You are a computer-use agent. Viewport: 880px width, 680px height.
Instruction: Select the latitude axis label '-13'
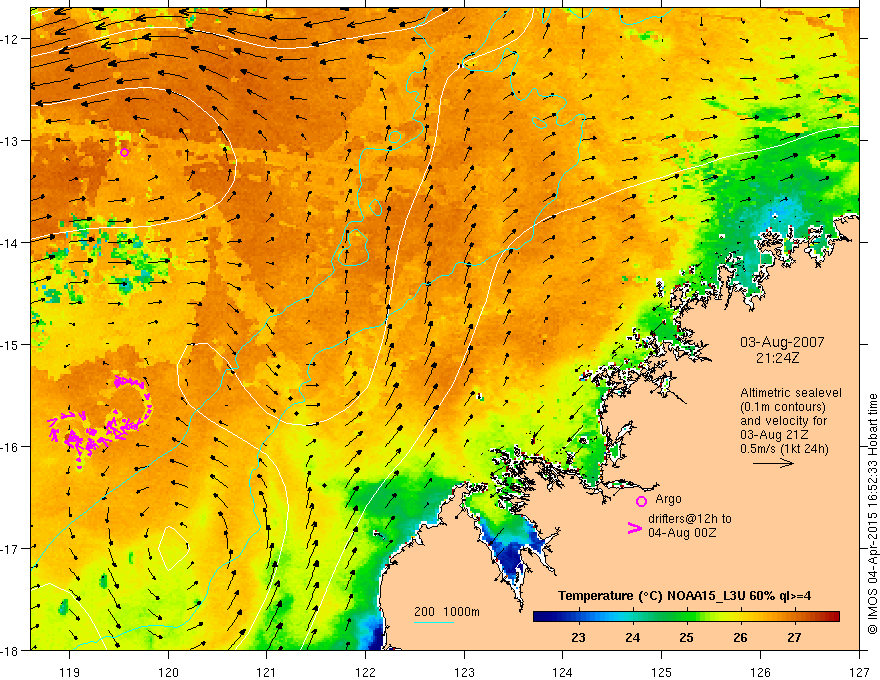point(10,141)
